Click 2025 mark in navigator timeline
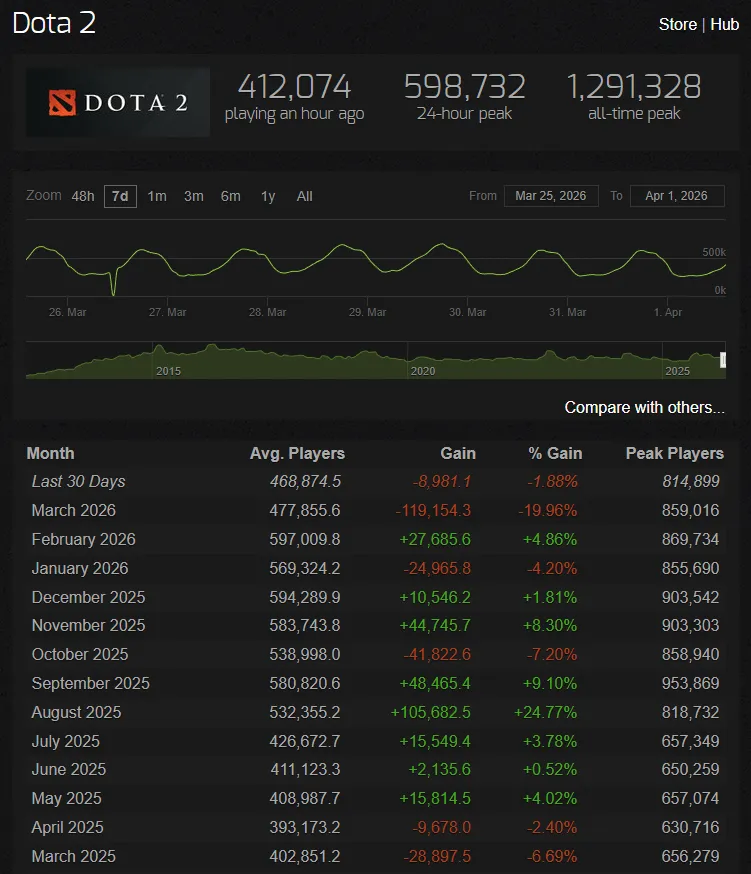Screen dimensions: 751x874 click(x=677, y=371)
